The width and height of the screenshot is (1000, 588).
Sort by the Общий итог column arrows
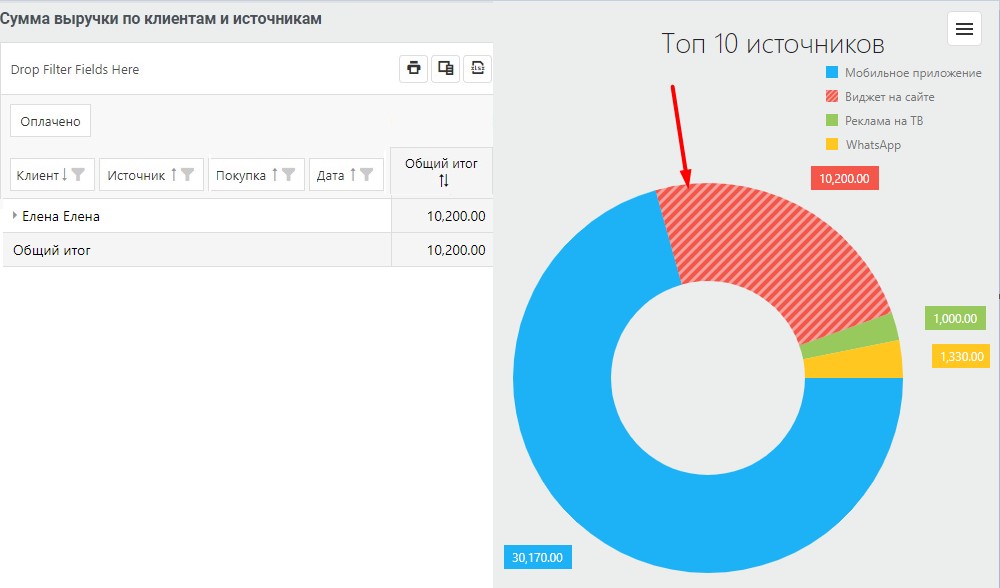click(x=443, y=181)
